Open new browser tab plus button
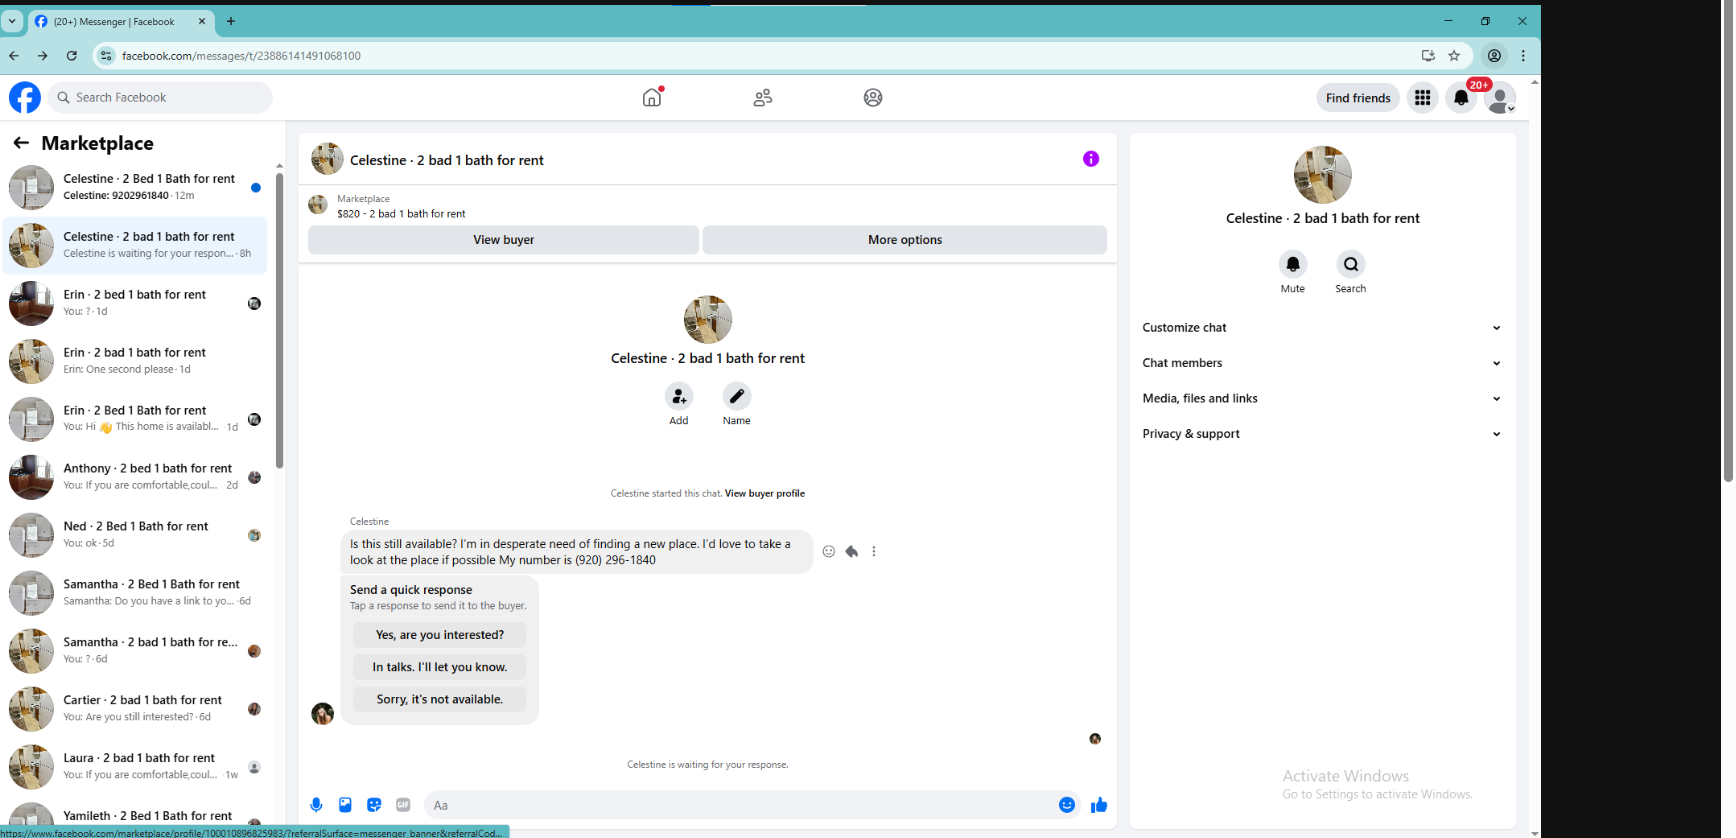This screenshot has width=1736, height=838. 231,21
